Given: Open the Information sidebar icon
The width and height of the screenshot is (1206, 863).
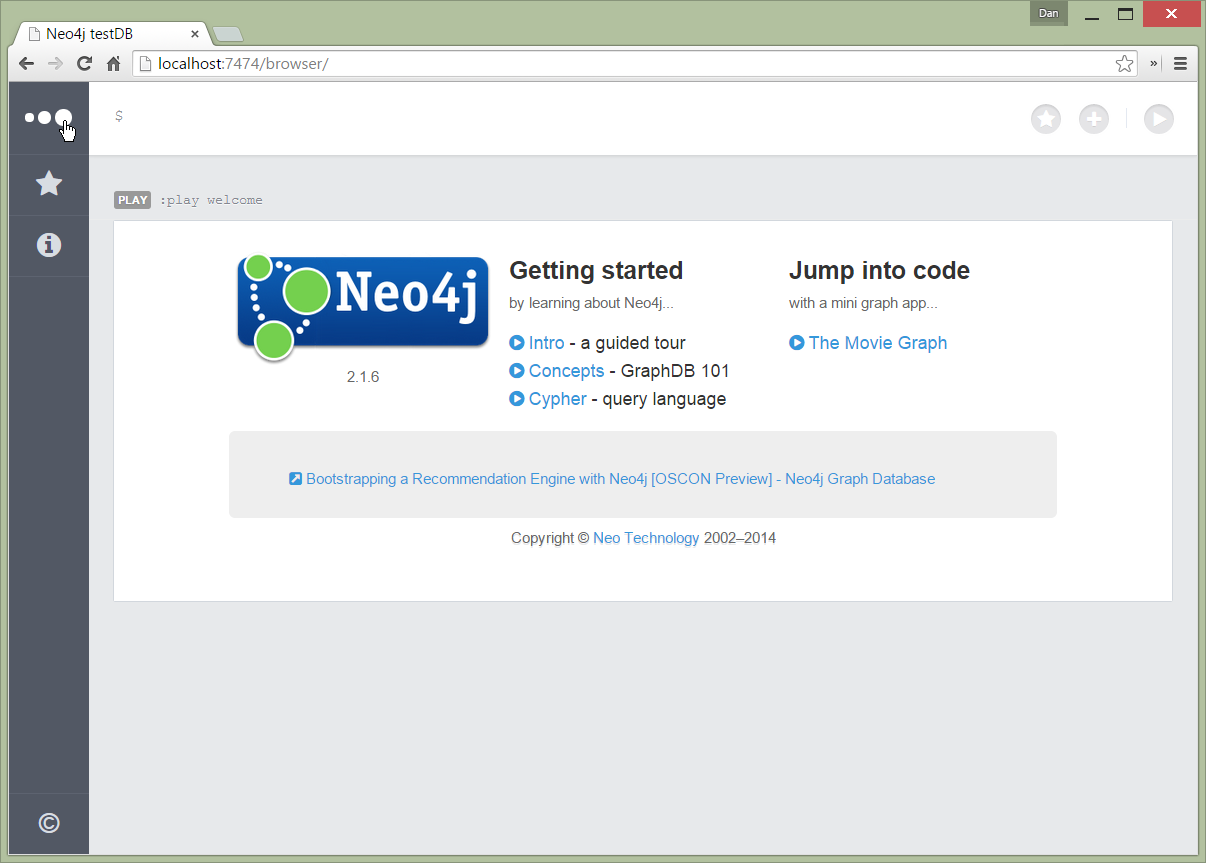Looking at the screenshot, I should click(x=48, y=245).
